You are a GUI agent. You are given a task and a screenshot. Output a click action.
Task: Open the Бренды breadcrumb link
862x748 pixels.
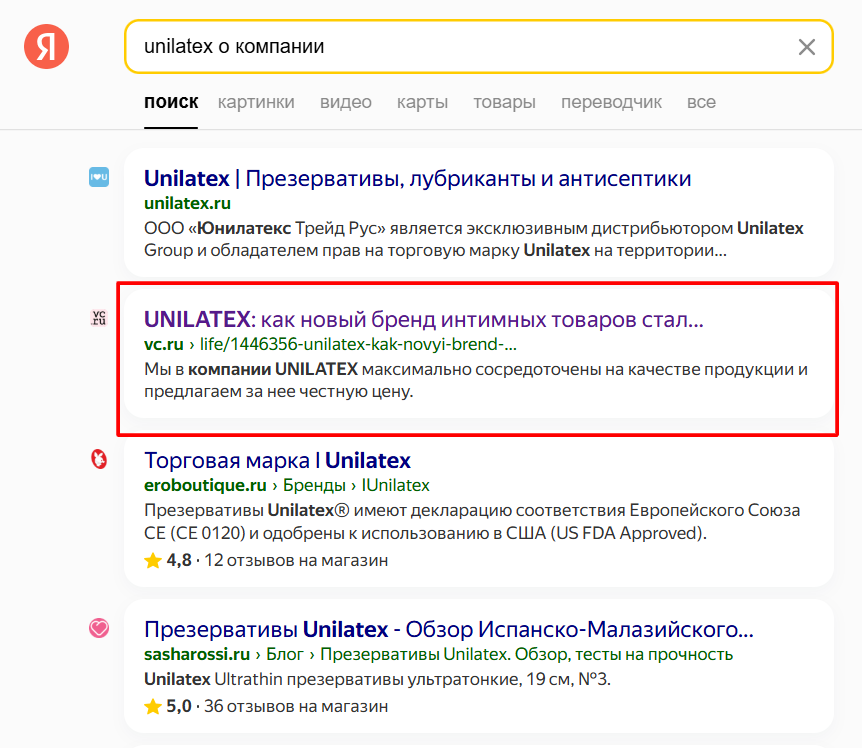coord(314,485)
